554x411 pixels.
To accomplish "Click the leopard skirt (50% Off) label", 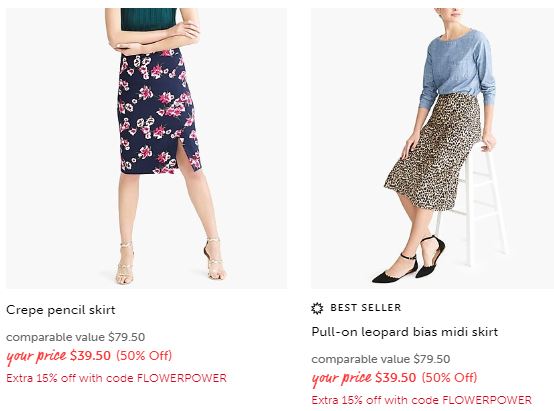I will coord(449,378).
